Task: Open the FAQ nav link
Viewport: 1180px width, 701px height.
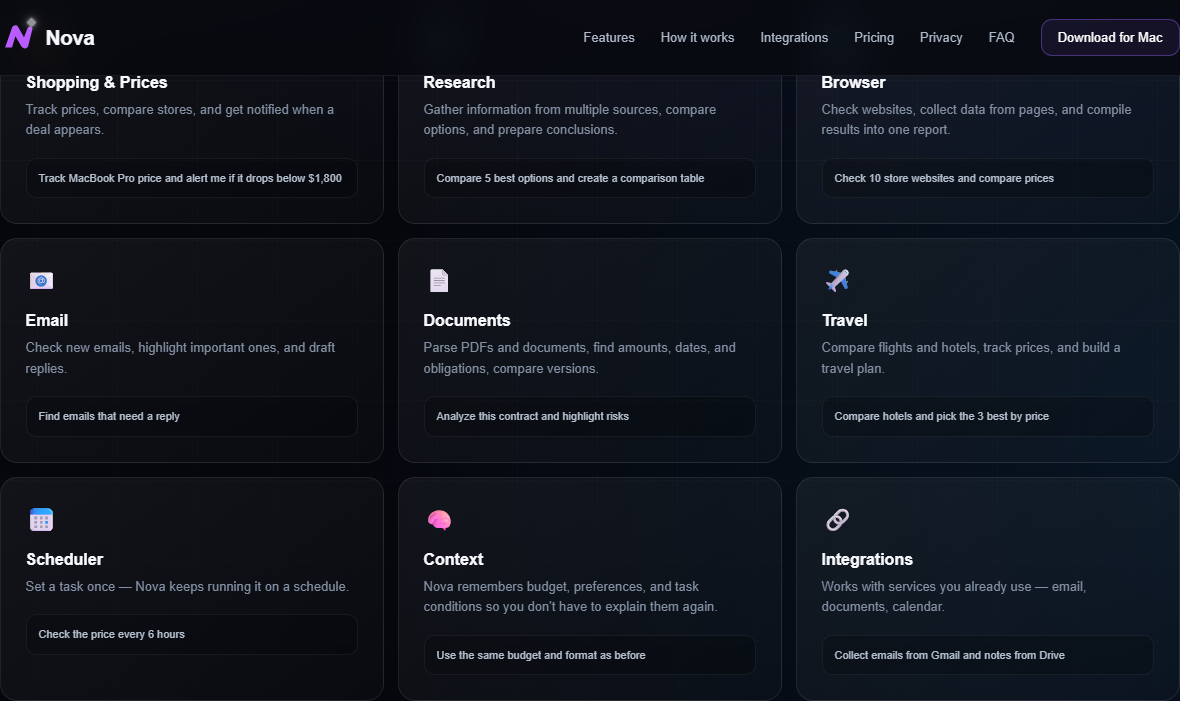Action: coord(1001,38)
